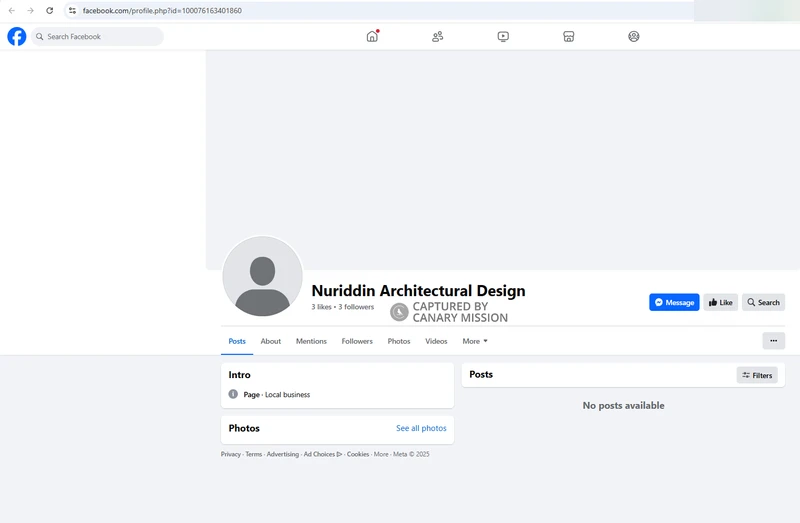This screenshot has height=523, width=800.
Task: Open the Home feed icon
Action: click(372, 36)
